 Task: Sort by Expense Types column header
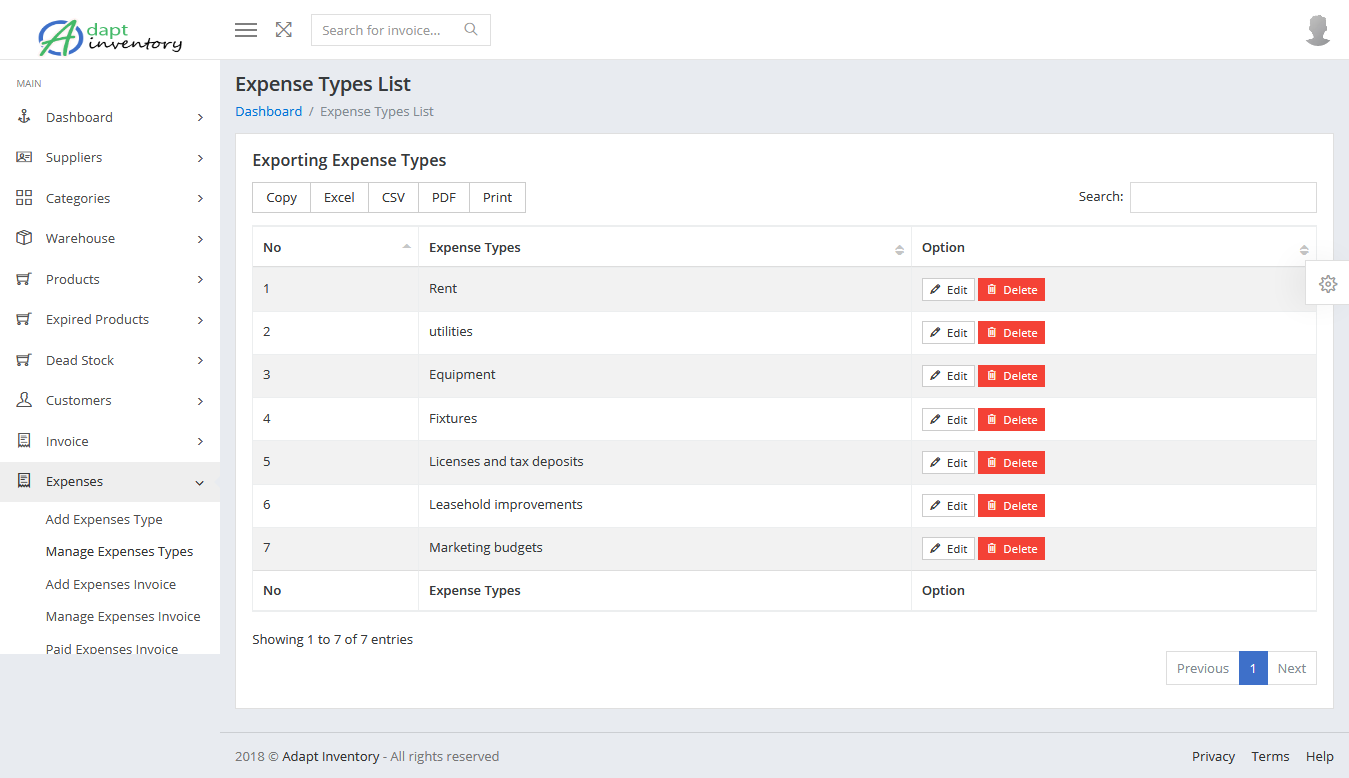coord(664,247)
